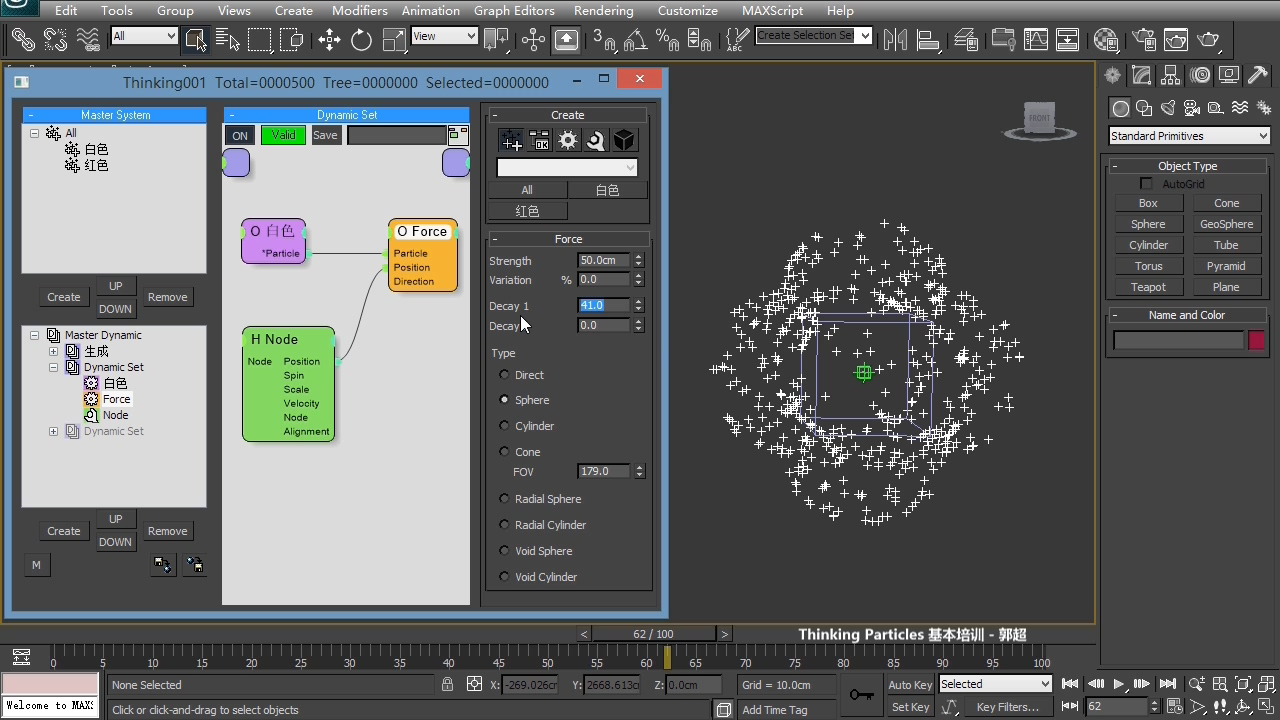
Task: Click the Bind to Space Warp icon
Action: (88, 39)
